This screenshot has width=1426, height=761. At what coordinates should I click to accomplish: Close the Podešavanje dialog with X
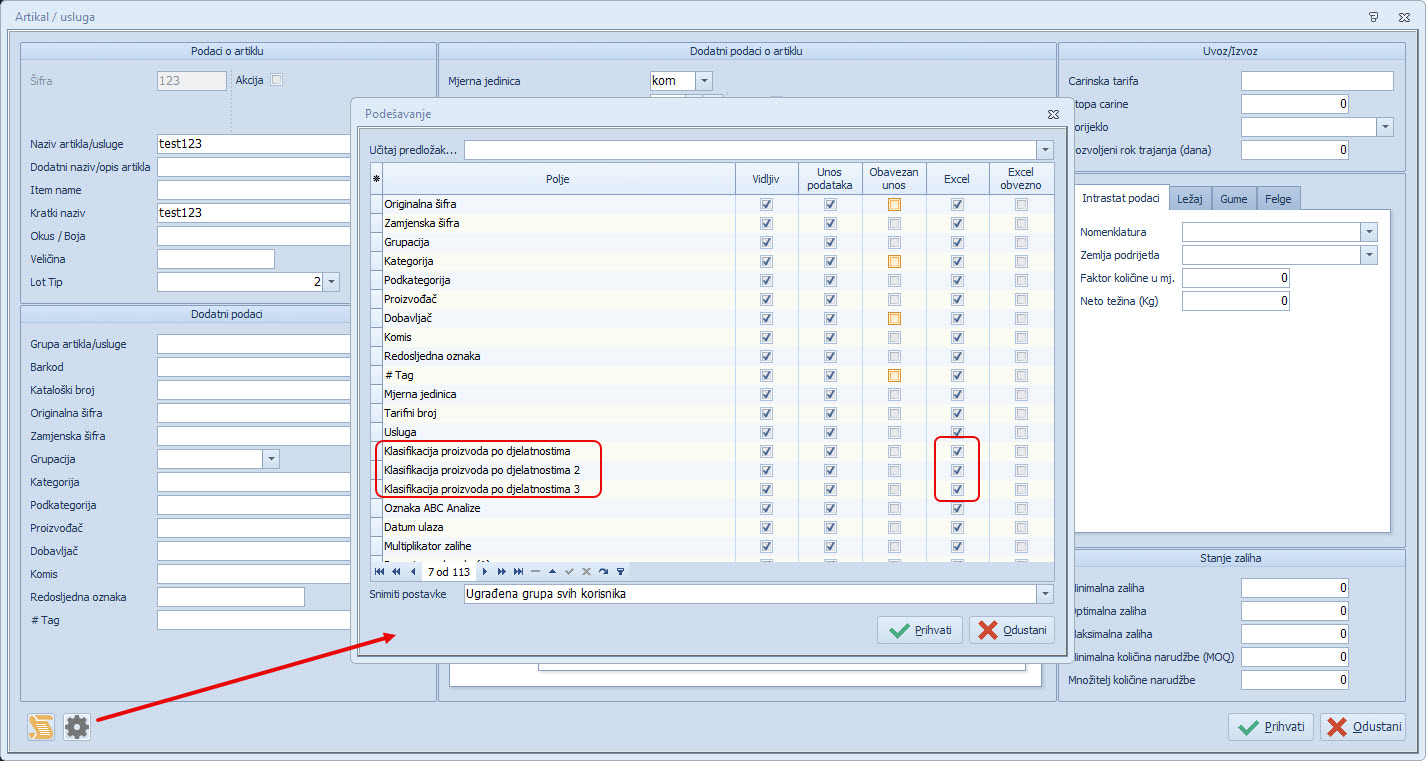1052,115
